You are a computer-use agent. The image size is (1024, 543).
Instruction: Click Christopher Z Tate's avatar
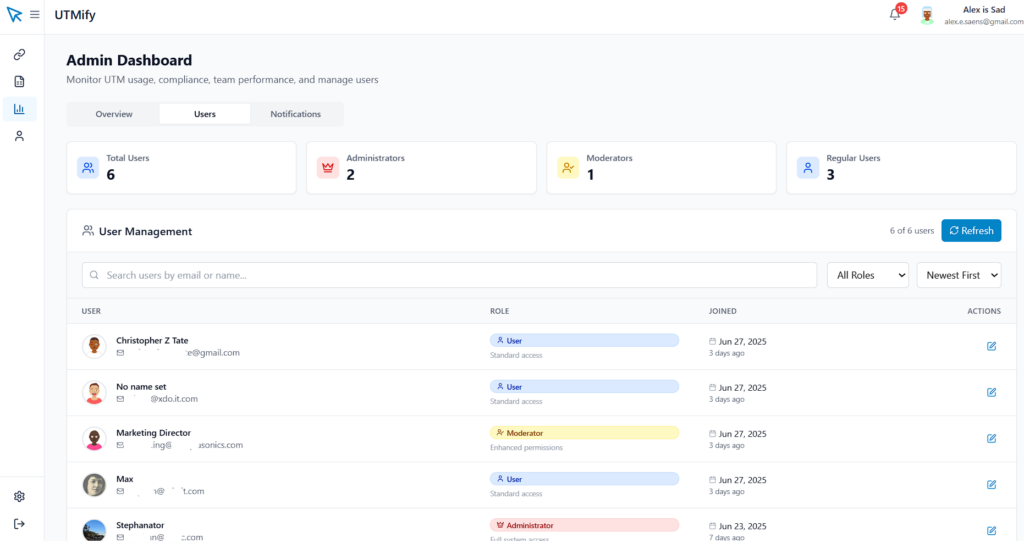(94, 346)
